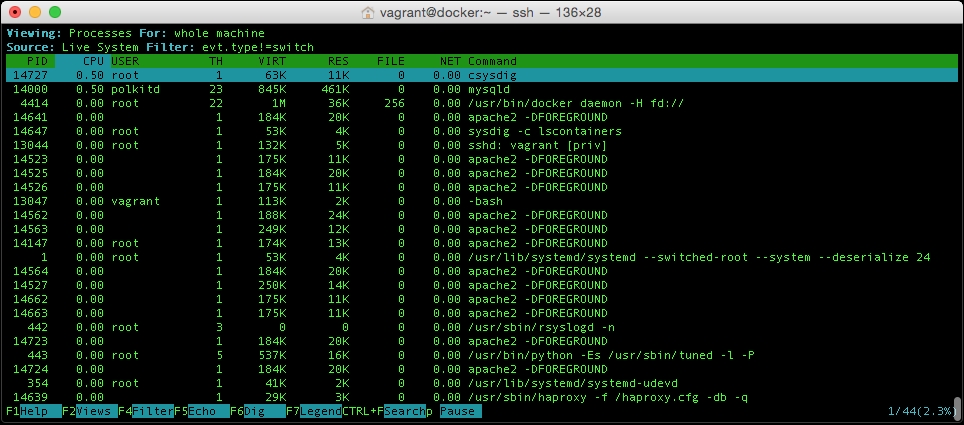Image resolution: width=964 pixels, height=425 pixels.
Task: Click the CTRL+F Search button
Action: 384,411
